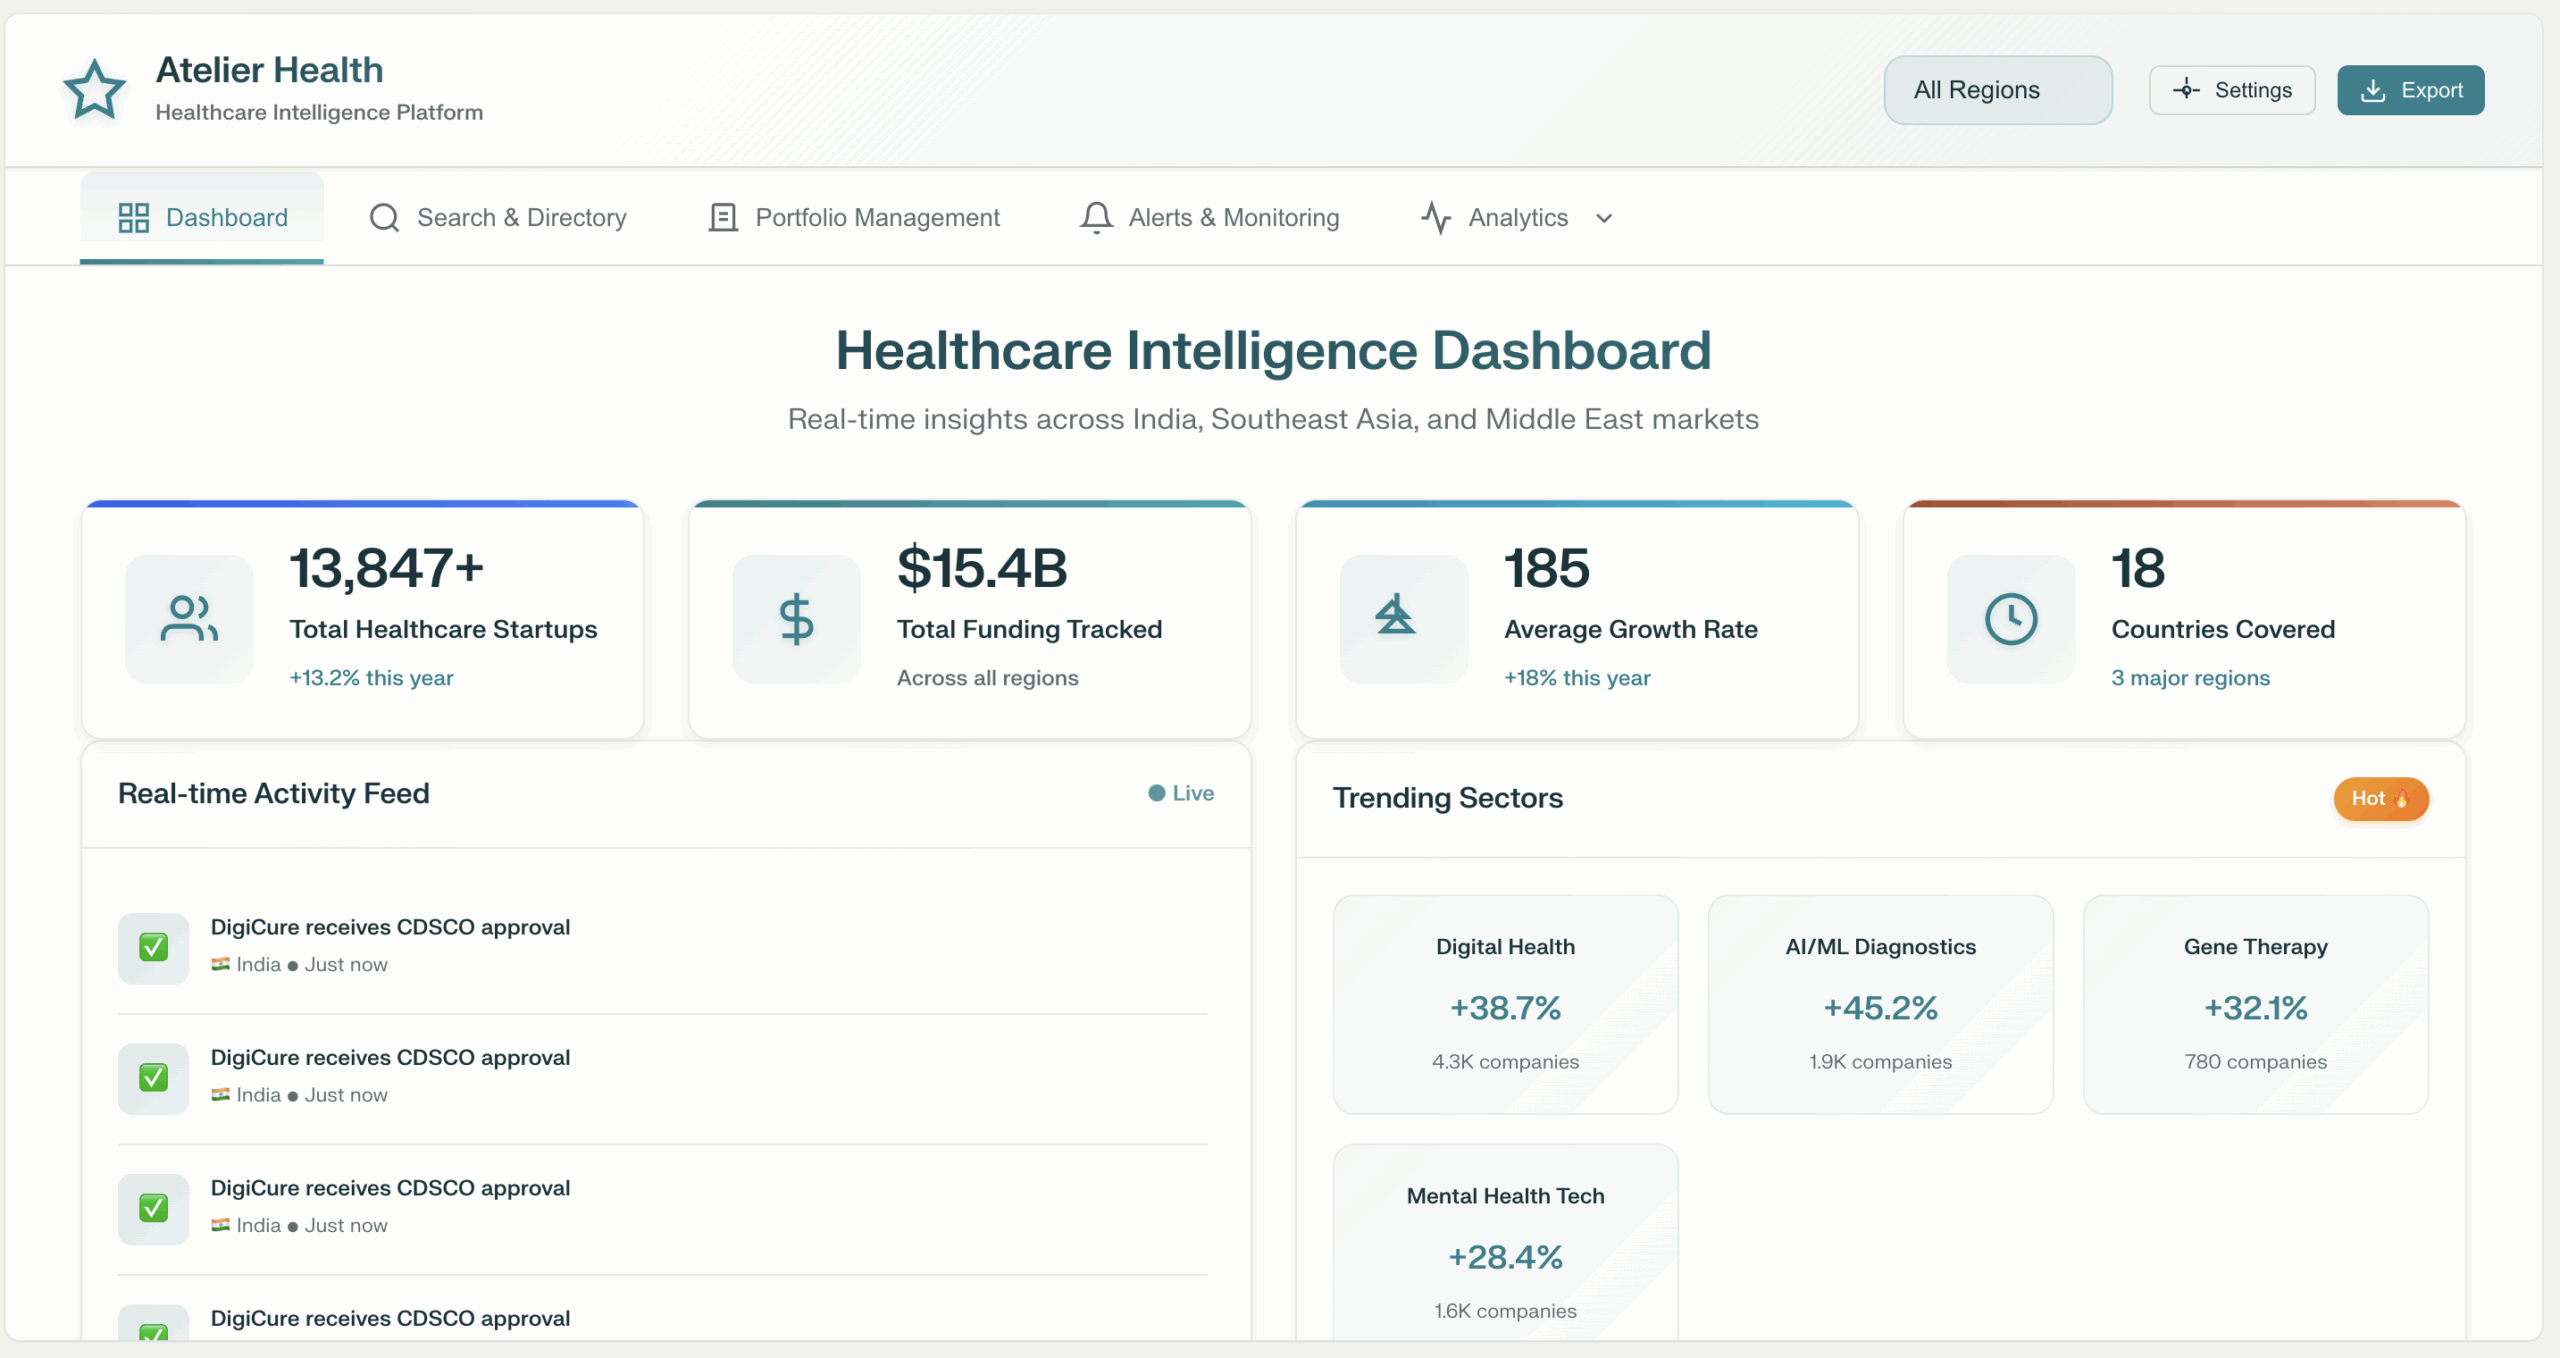The height and width of the screenshot is (1358, 2560).
Task: Click the second DigiCure approval green checkmark
Action: [153, 1077]
